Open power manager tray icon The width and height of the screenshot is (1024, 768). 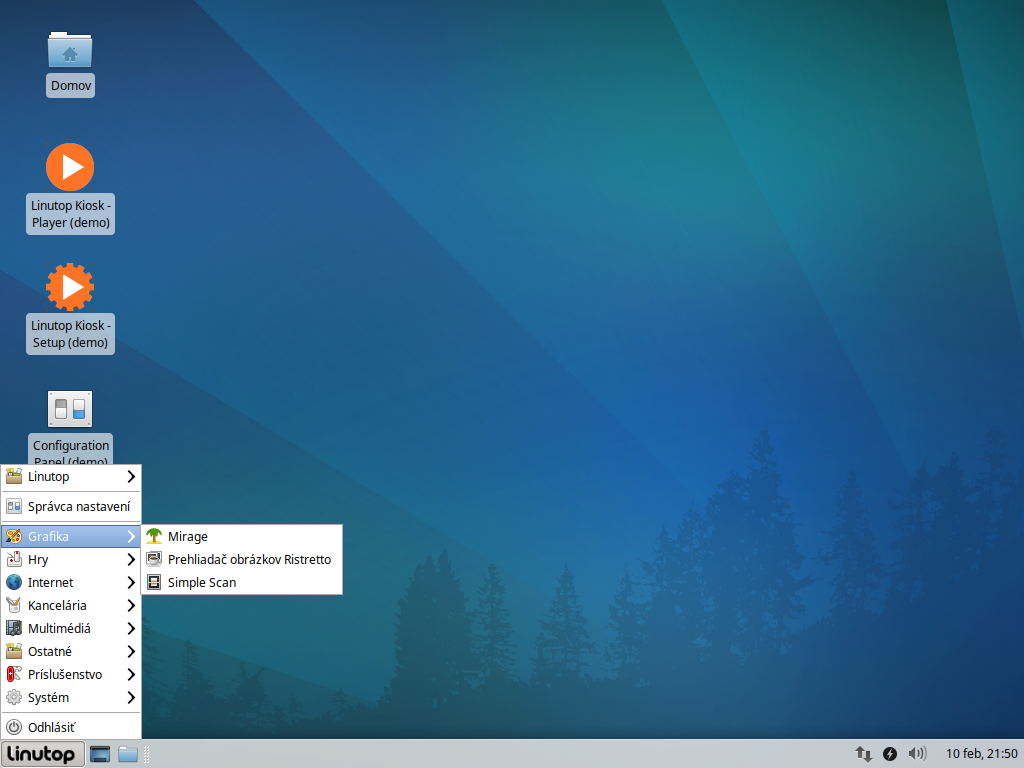(x=889, y=754)
